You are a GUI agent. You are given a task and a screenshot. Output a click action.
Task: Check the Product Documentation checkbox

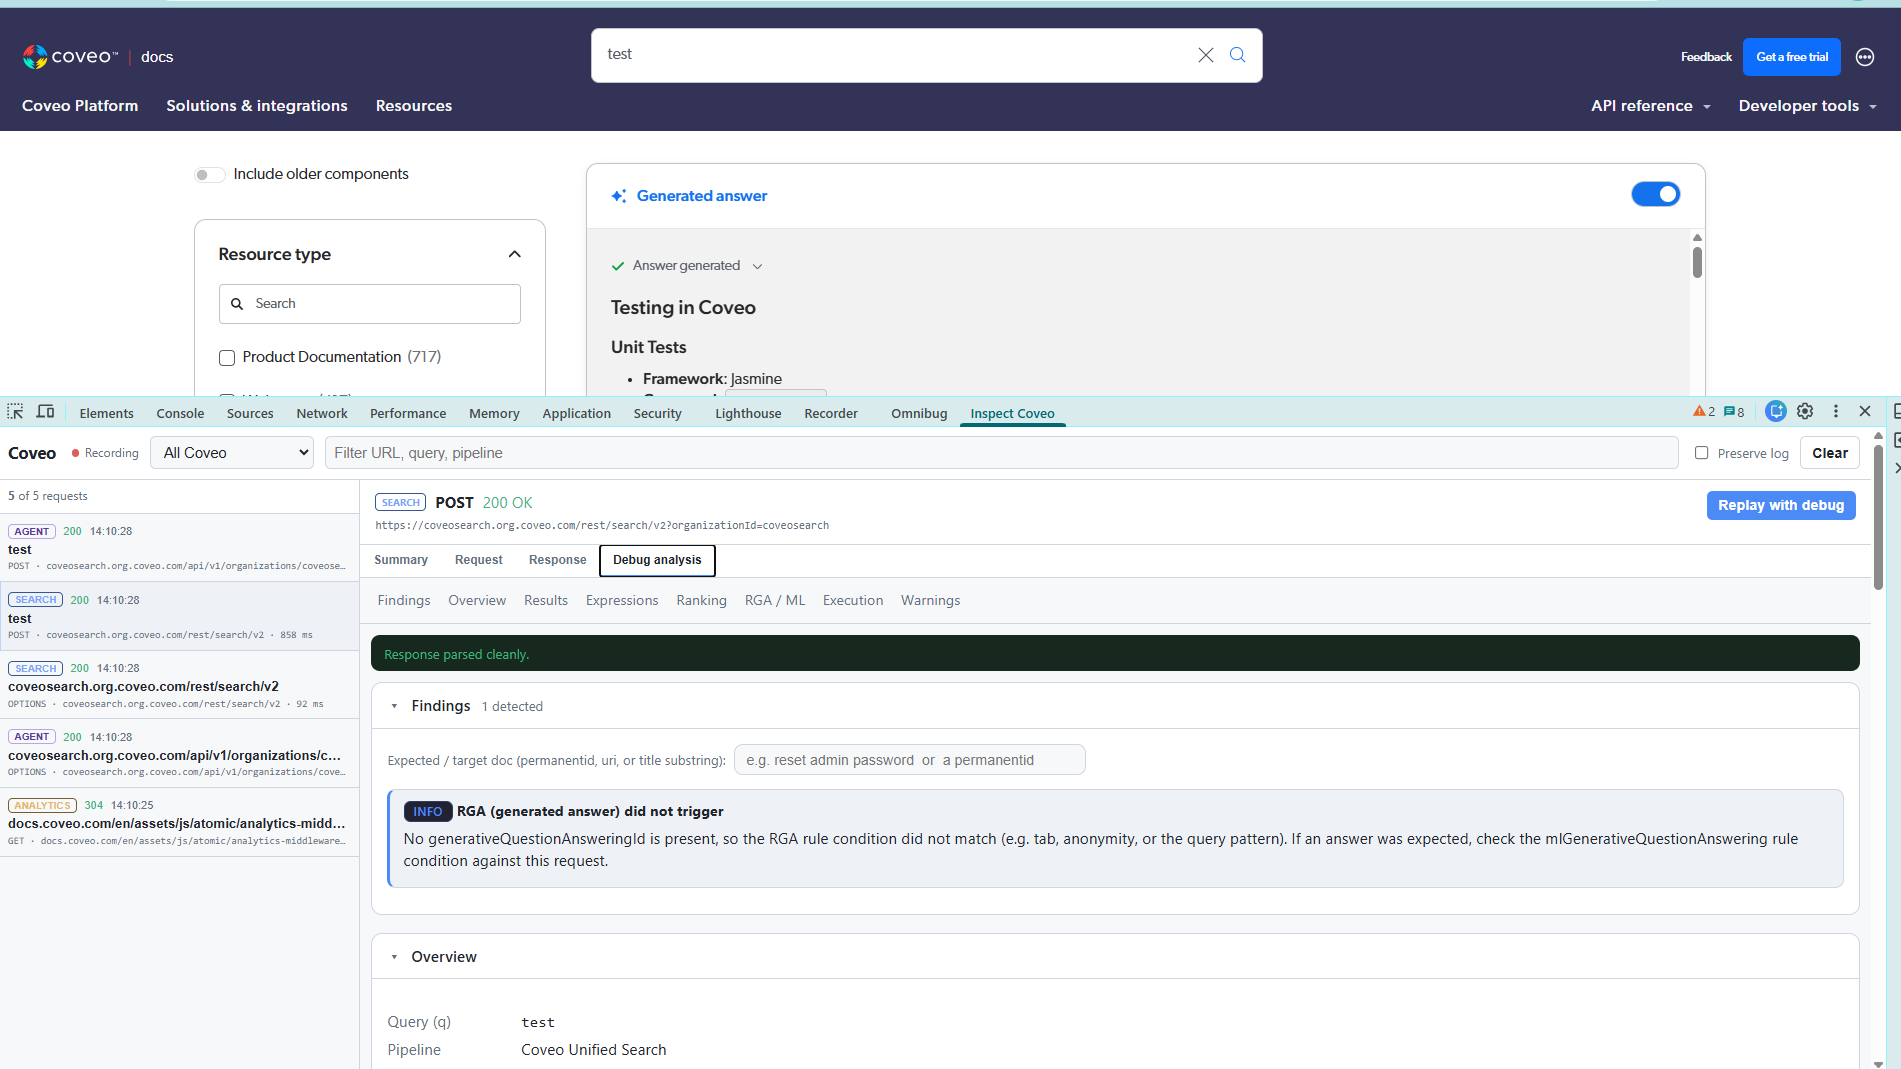pos(227,358)
